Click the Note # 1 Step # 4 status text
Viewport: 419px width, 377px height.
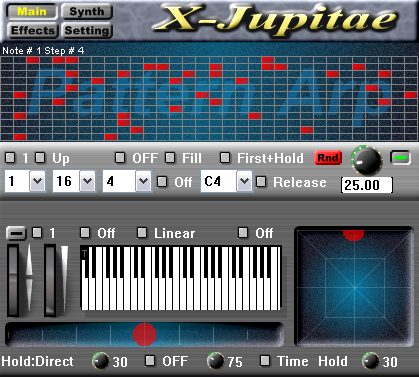click(x=43, y=51)
